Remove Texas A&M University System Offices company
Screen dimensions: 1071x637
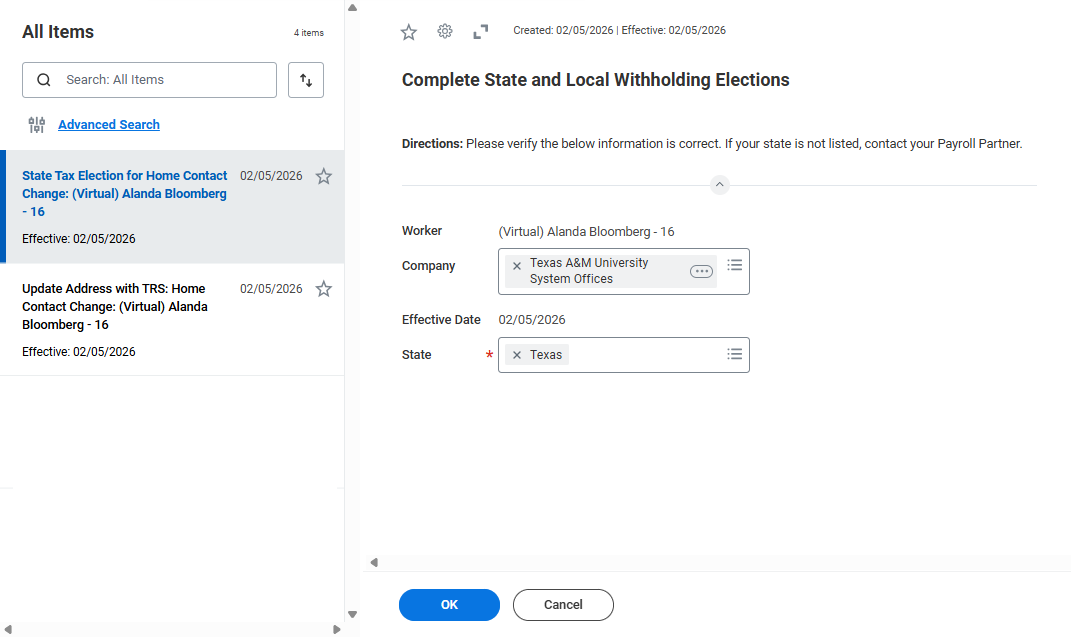click(x=517, y=266)
